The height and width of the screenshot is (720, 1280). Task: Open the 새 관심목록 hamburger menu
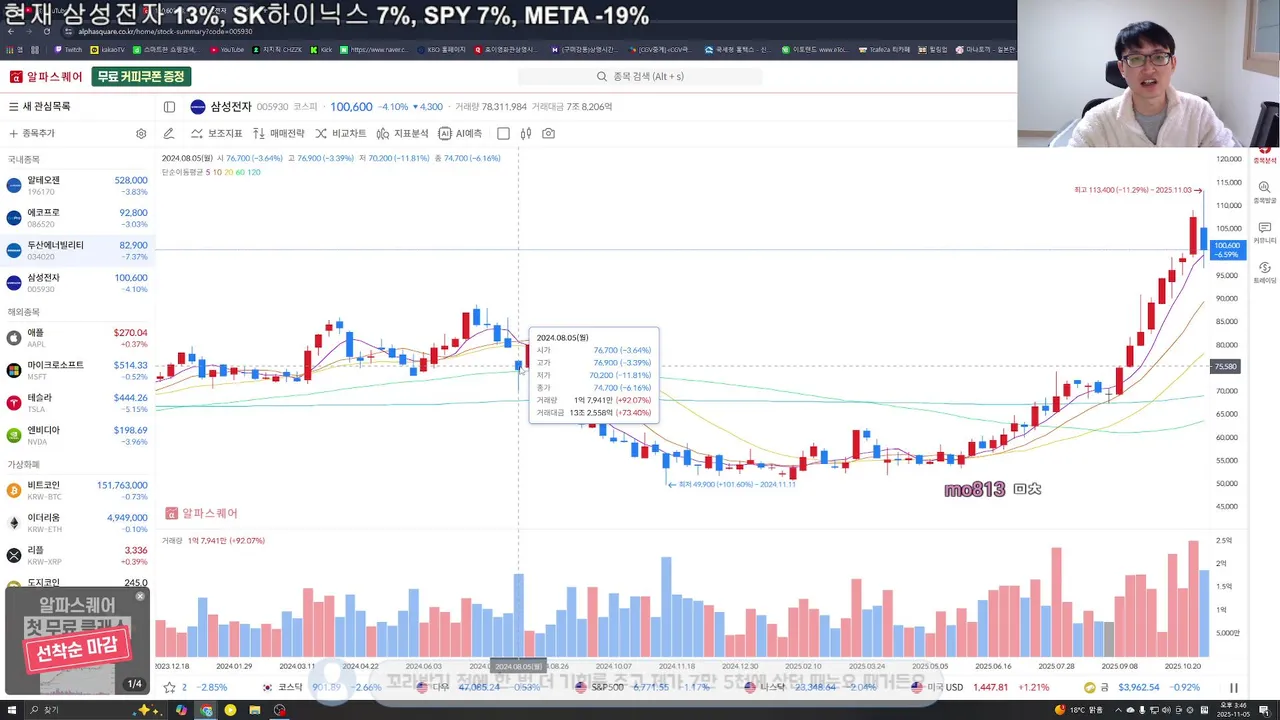click(x=14, y=106)
